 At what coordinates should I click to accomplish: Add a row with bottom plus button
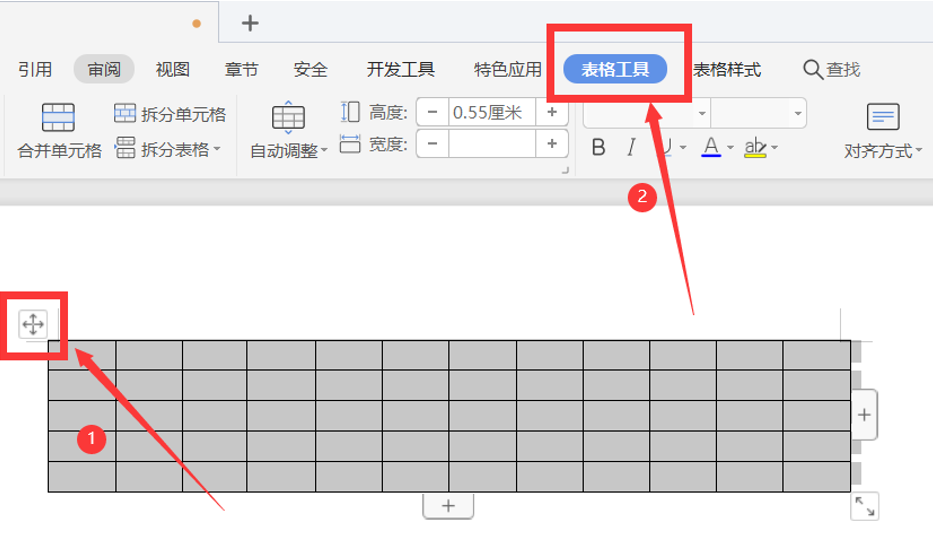coord(448,506)
